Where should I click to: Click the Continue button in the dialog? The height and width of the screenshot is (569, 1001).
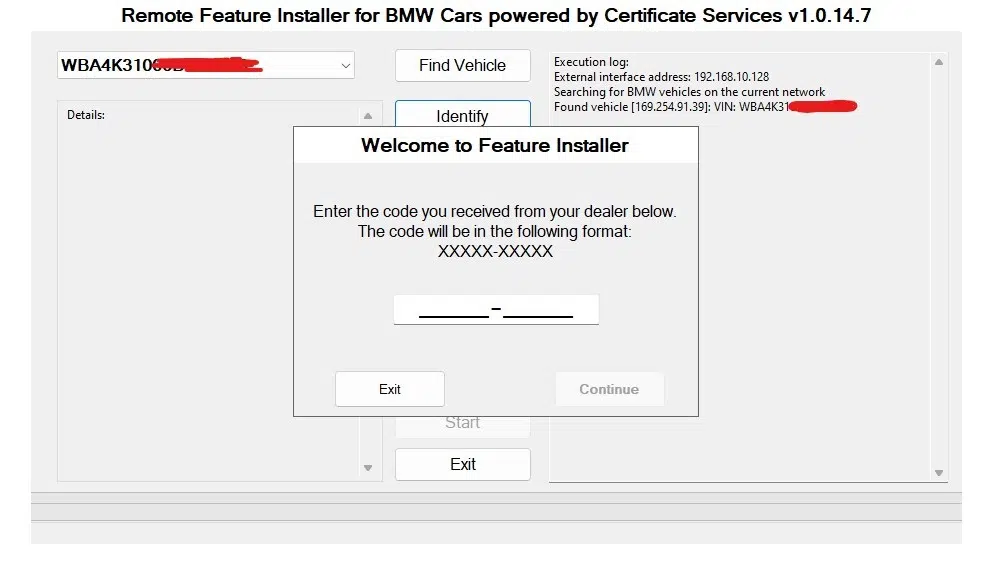click(609, 389)
